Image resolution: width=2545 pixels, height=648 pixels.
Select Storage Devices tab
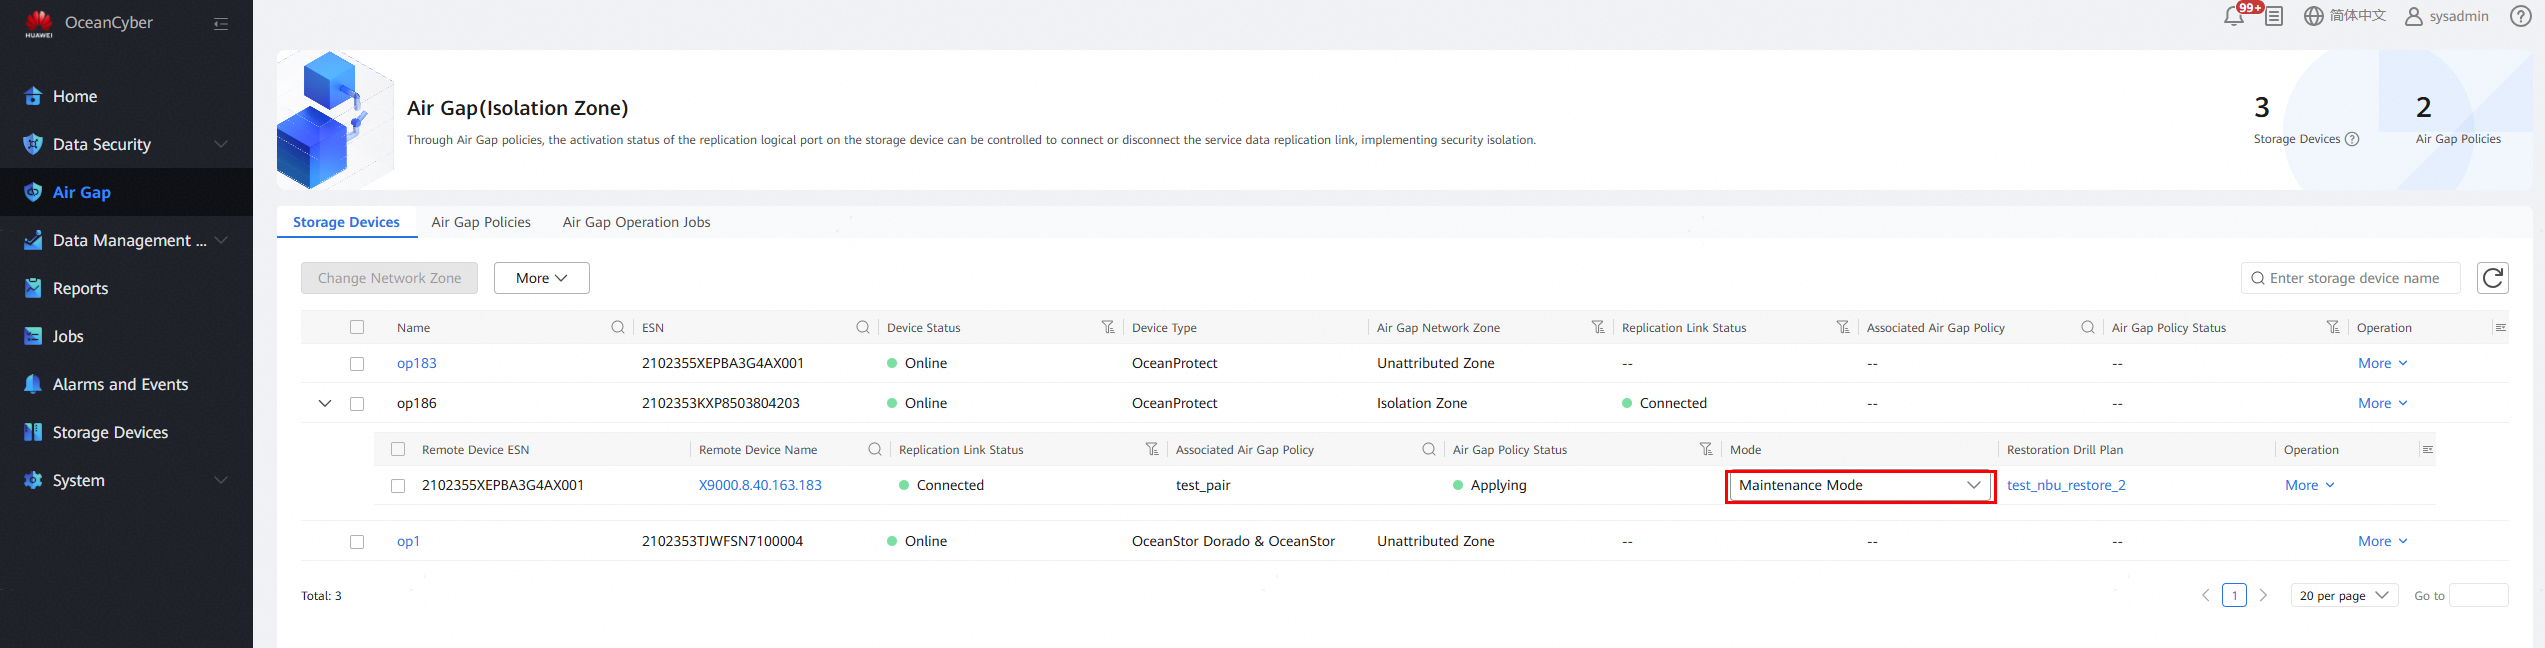[x=346, y=222]
